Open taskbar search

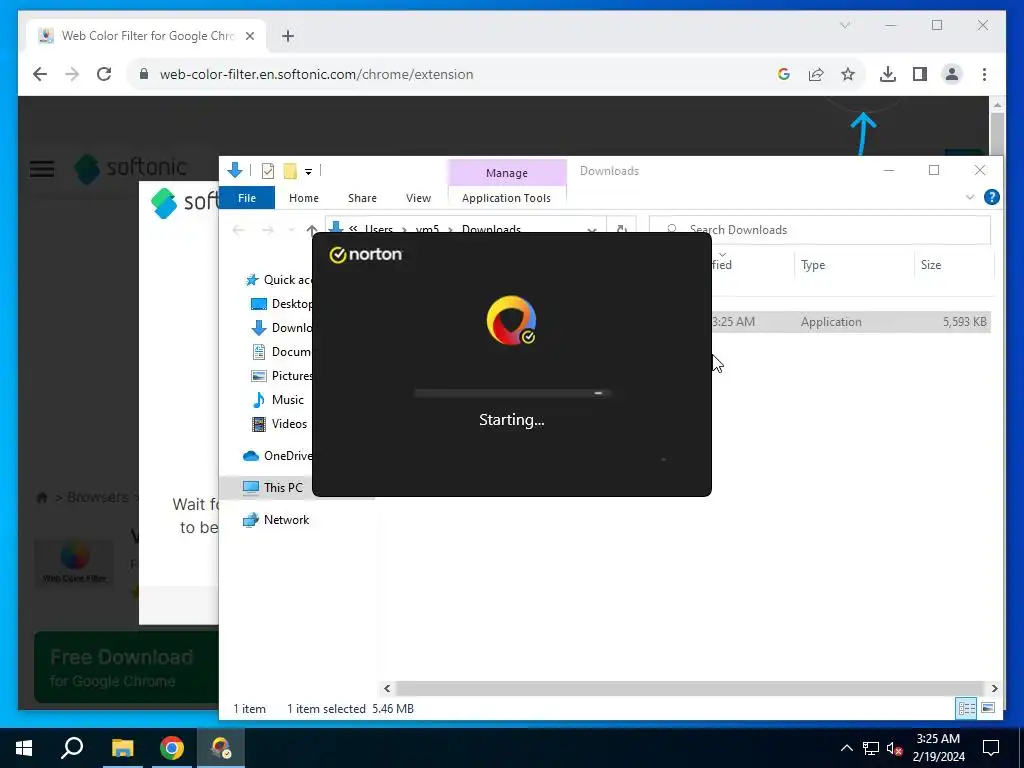pyautogui.click(x=72, y=748)
